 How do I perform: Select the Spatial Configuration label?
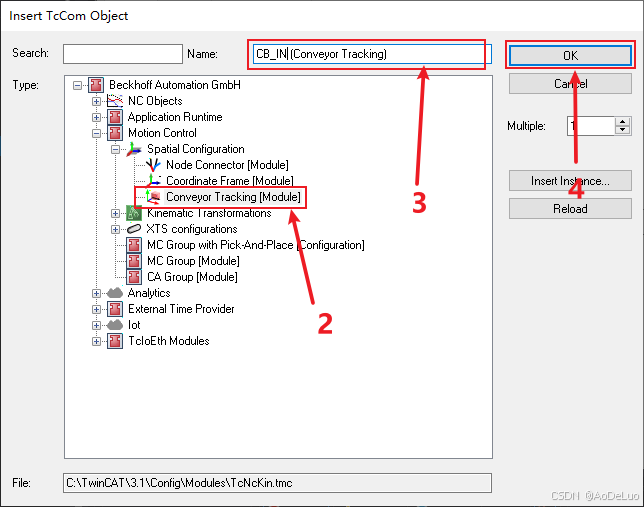click(196, 149)
